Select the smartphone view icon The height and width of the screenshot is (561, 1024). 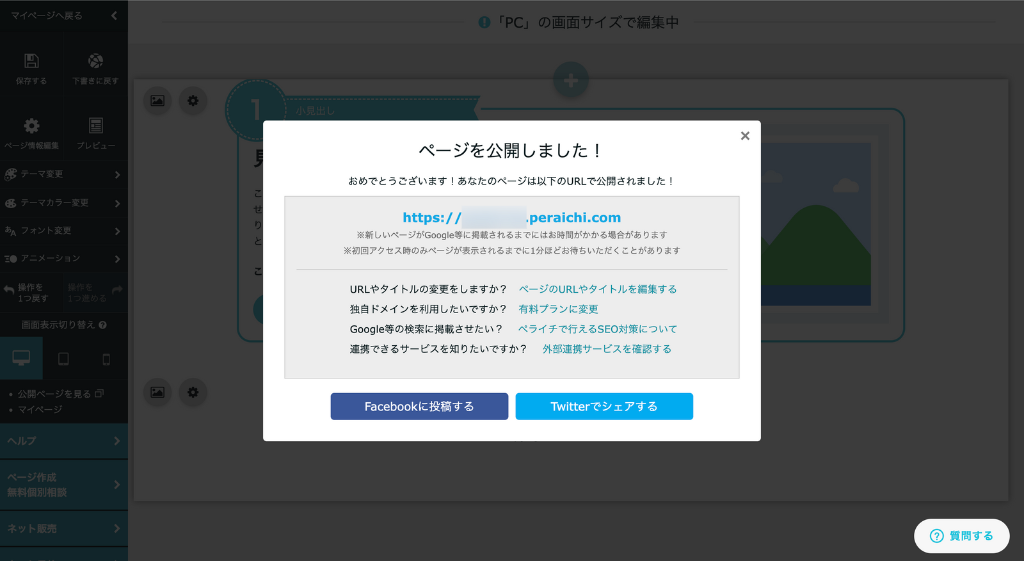tap(106, 359)
